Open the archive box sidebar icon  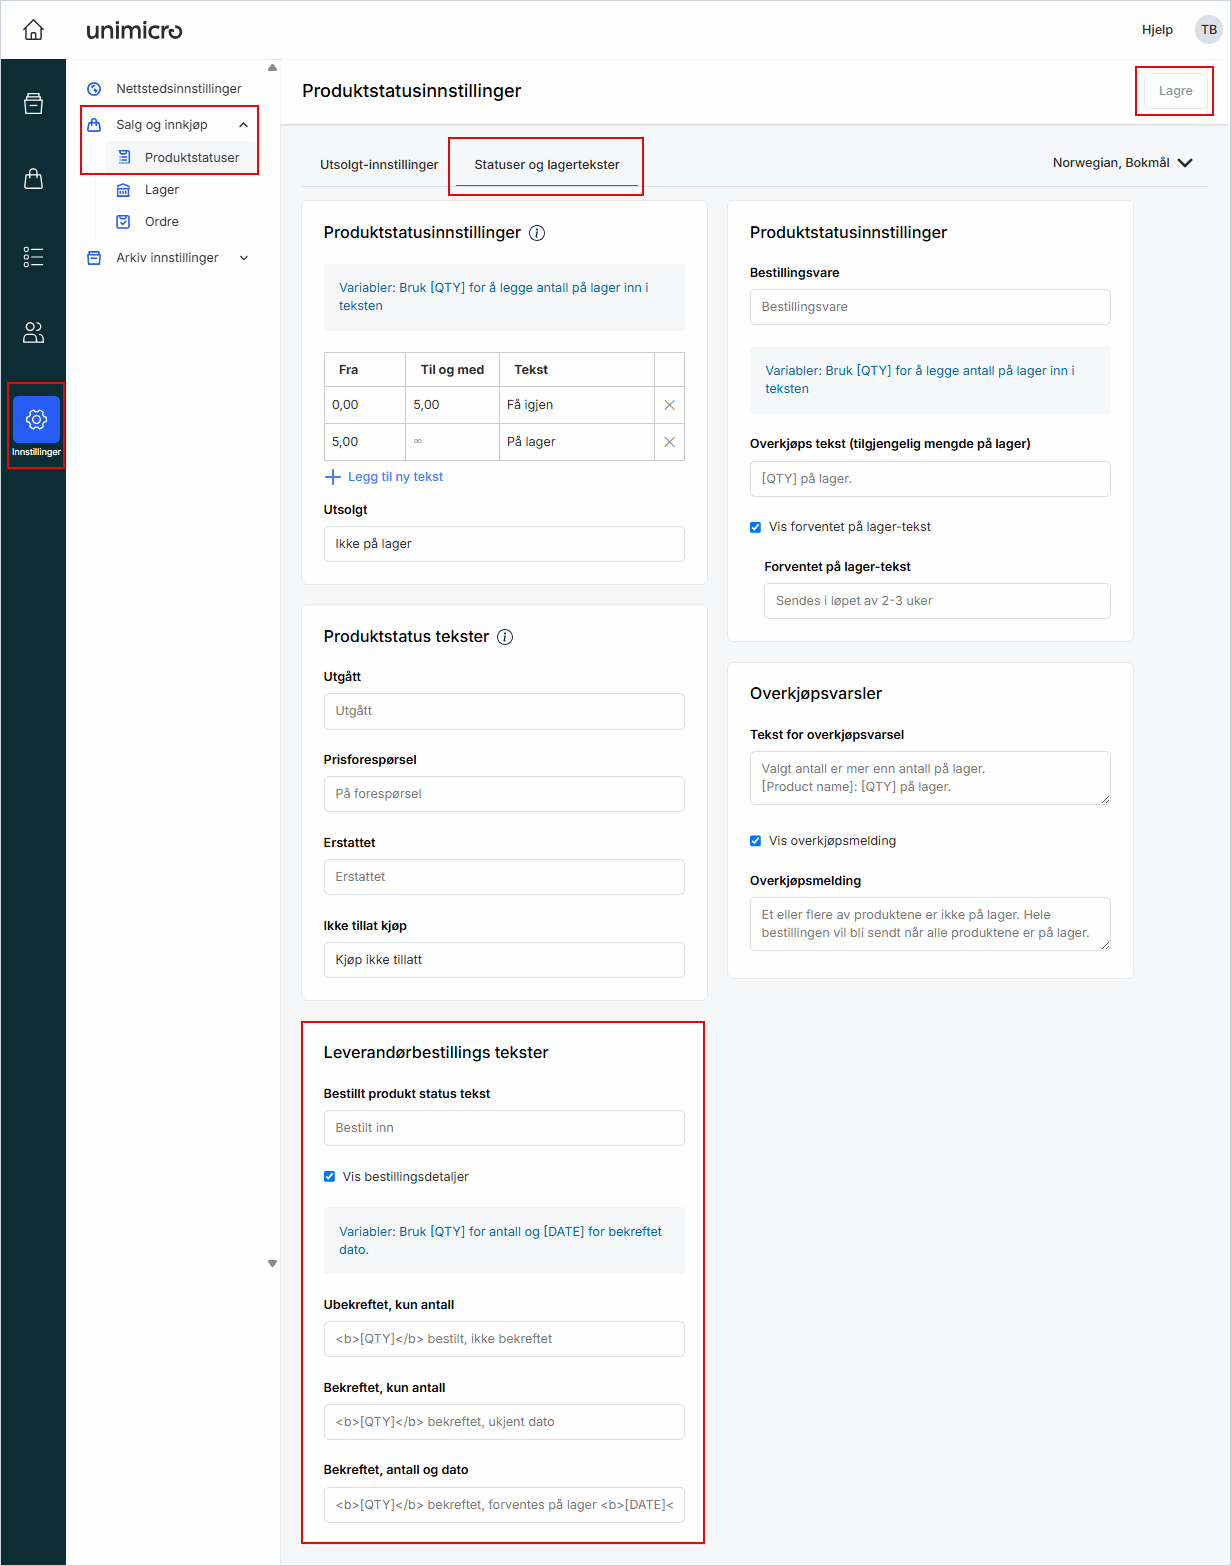pos(33,104)
